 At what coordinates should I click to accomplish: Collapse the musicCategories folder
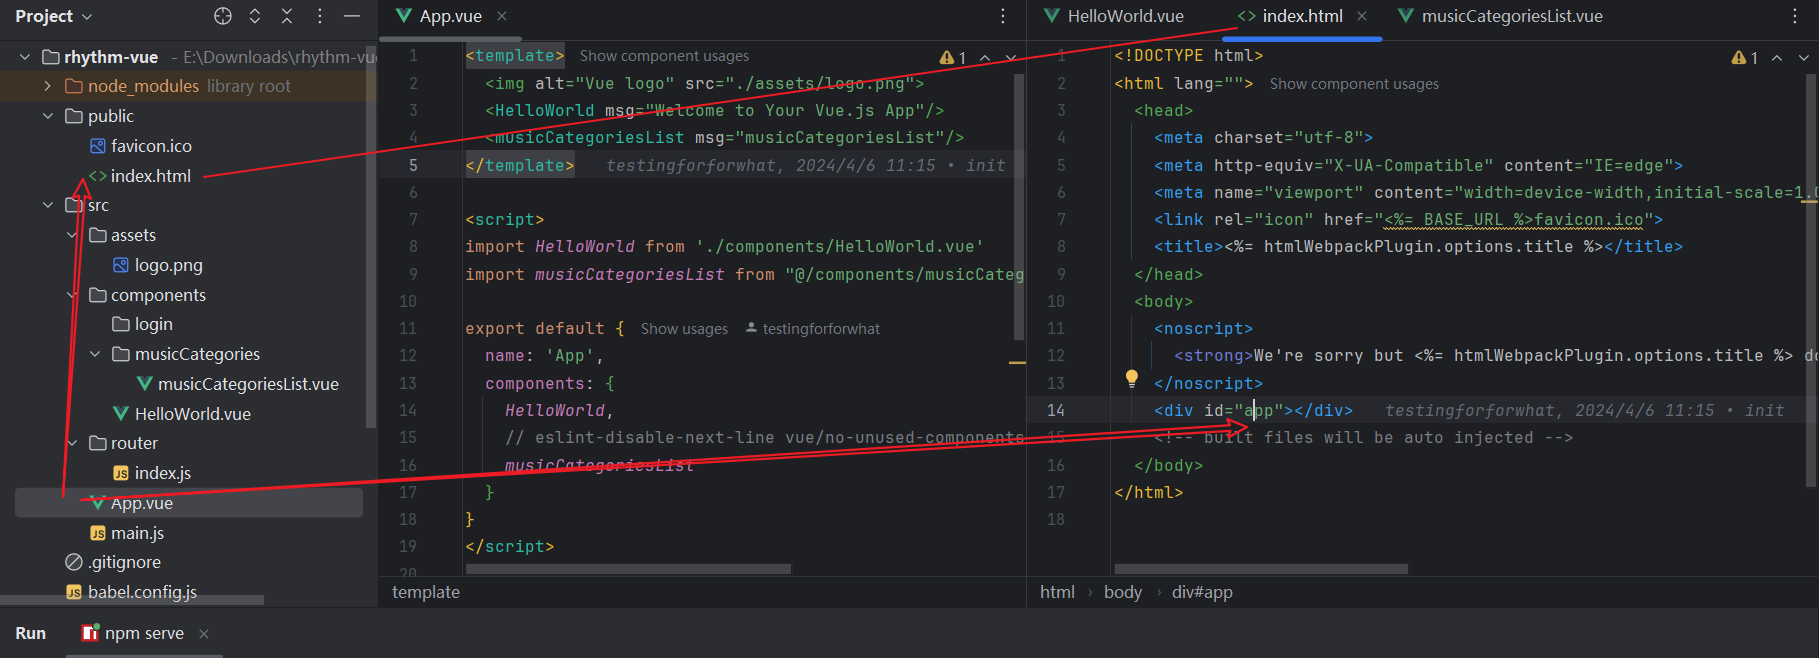click(95, 354)
